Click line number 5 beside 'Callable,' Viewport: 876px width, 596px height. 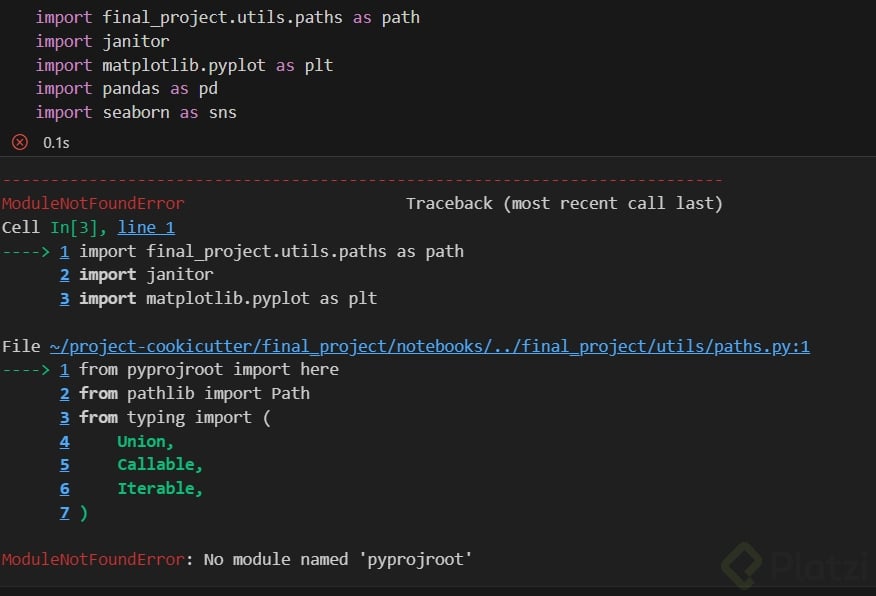point(64,465)
